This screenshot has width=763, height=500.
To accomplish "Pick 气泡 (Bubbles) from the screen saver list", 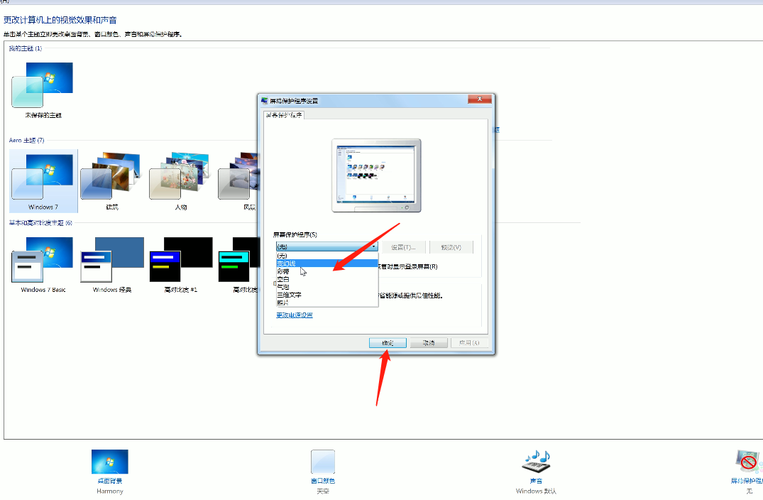I will click(x=284, y=286).
